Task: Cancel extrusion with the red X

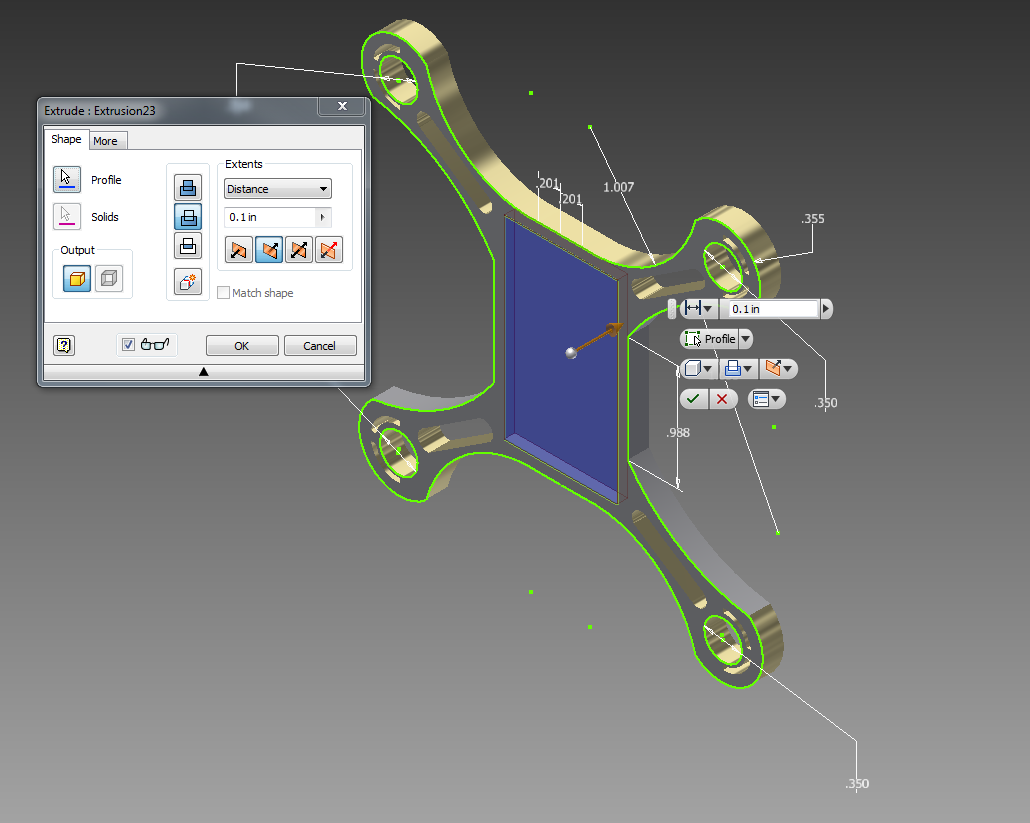Action: coord(723,399)
